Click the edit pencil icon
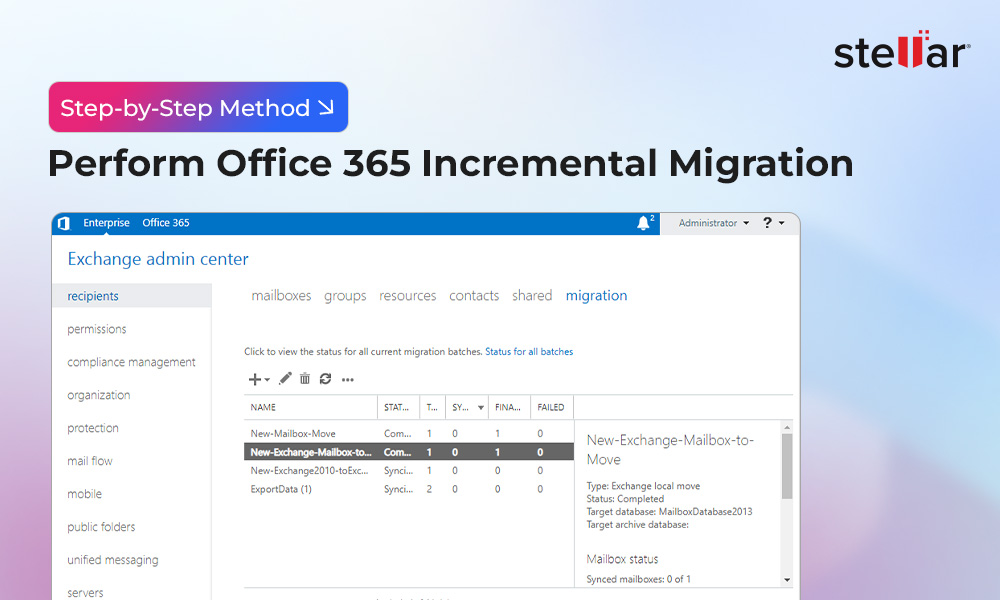1000x600 pixels. [285, 379]
